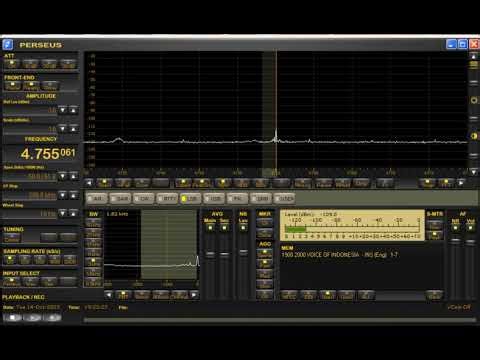Screen dimensions: 480x360
Task: Lower the Wheel Step value
Action: tap(63, 213)
